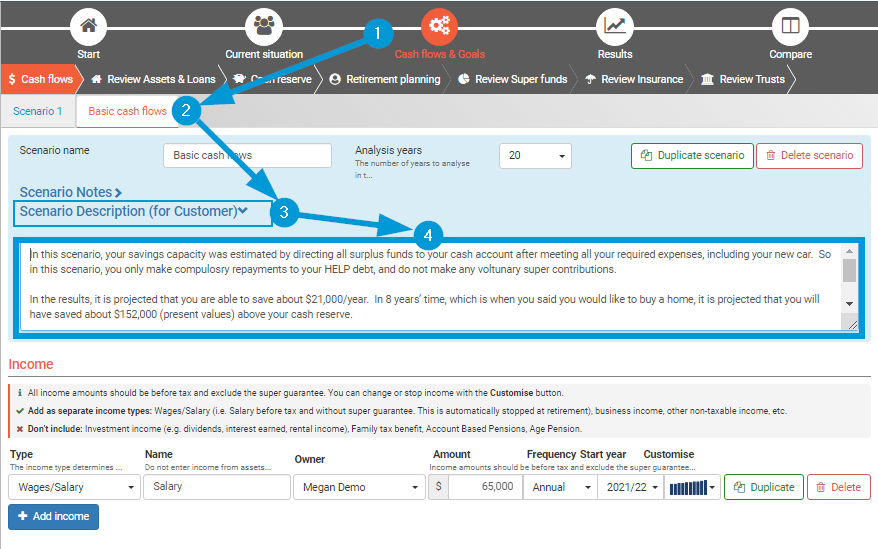Open the Current situation people icon

[x=264, y=25]
